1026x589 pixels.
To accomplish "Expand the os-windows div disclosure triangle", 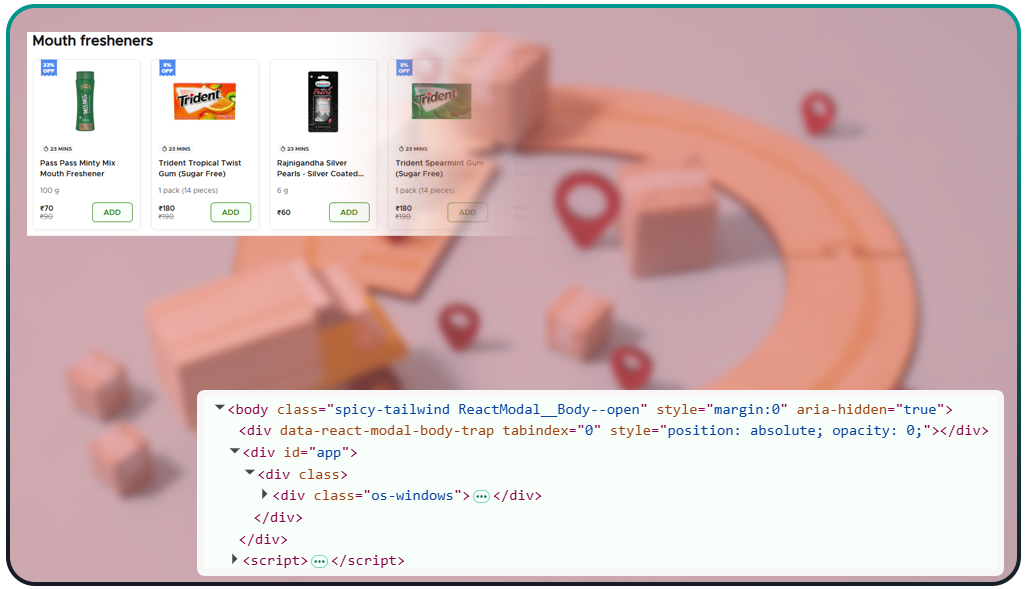I will click(x=266, y=495).
